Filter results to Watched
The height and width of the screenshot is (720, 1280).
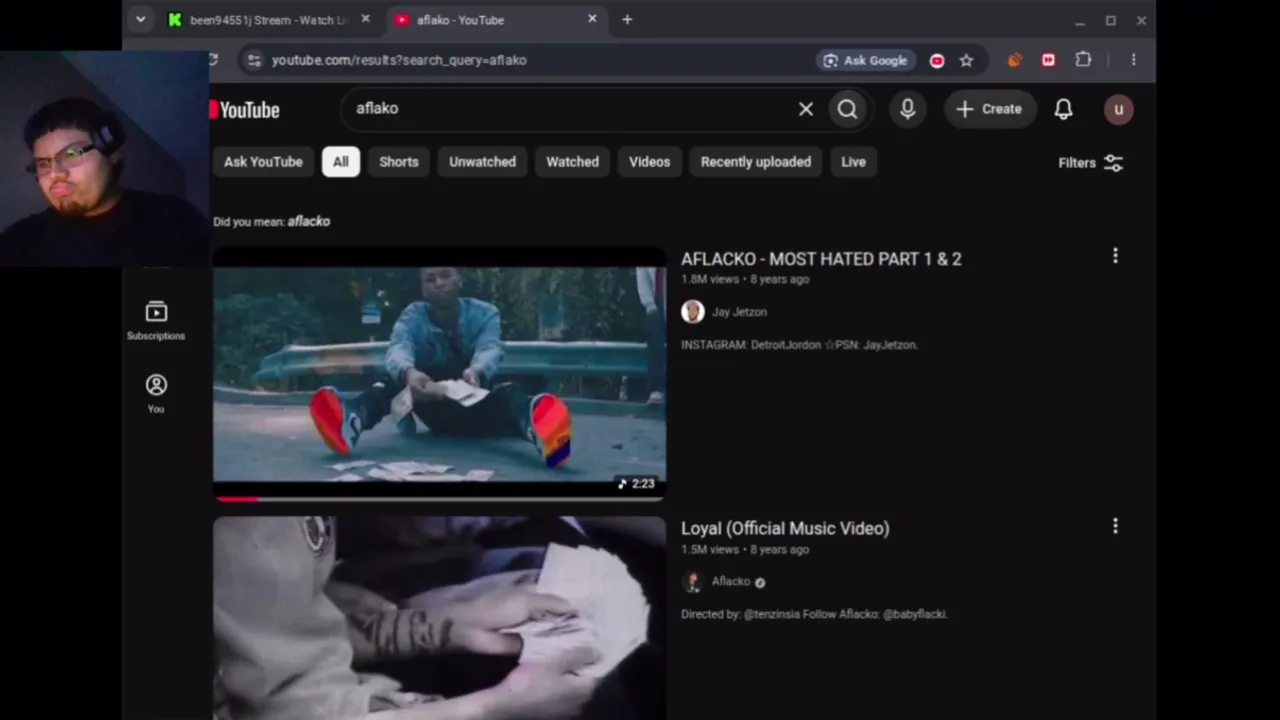pos(572,162)
